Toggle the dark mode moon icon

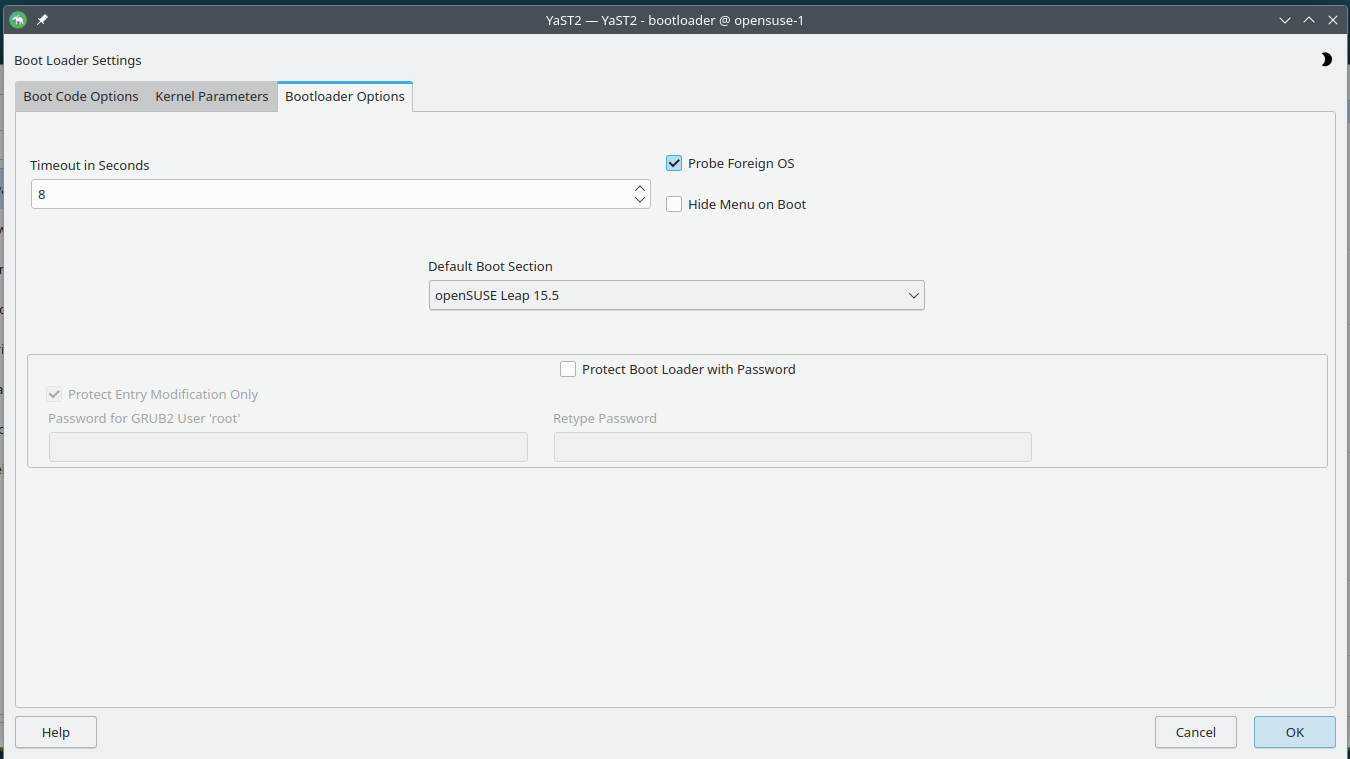[1326, 60]
